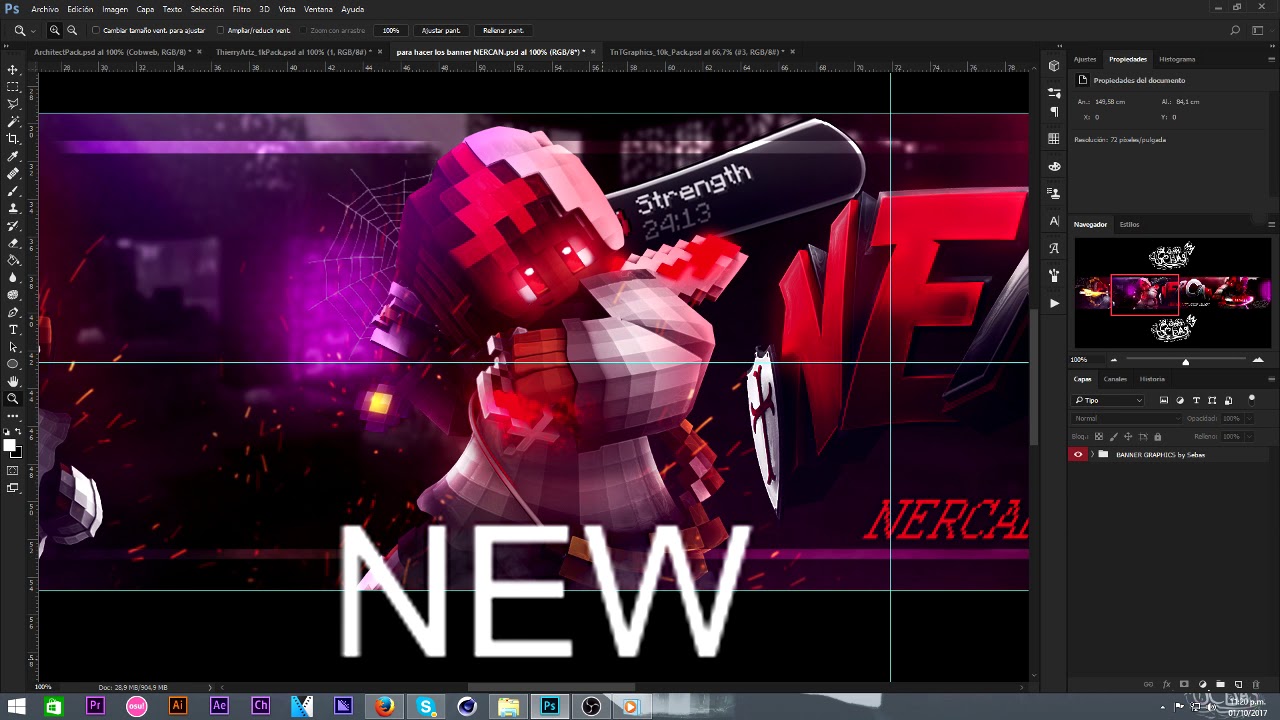The height and width of the screenshot is (720, 1280).
Task: Select the Horizontal Type tool
Action: pyautogui.click(x=13, y=329)
